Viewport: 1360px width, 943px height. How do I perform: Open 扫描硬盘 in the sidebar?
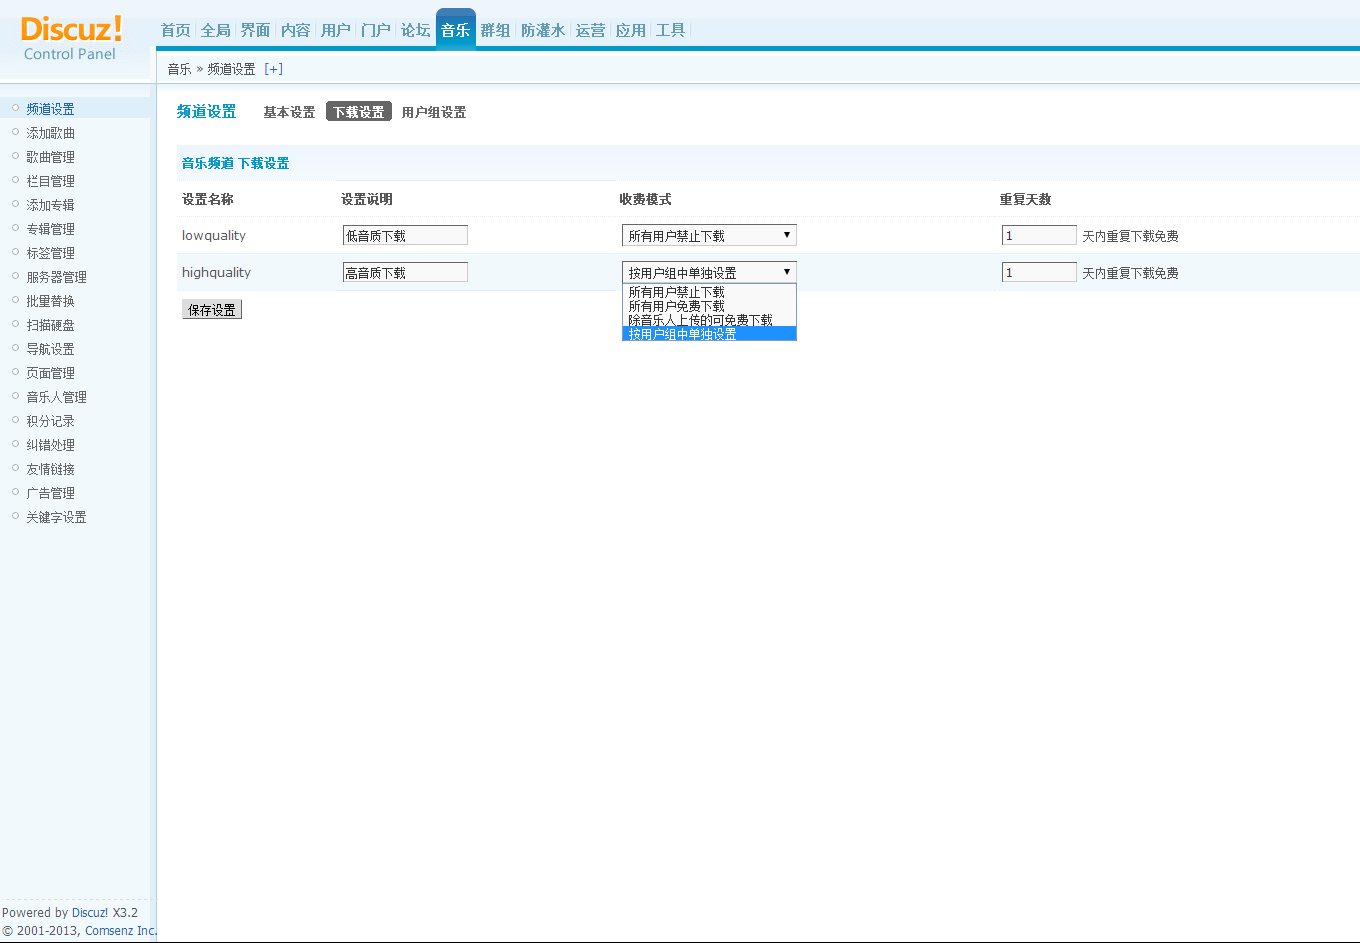tap(49, 324)
